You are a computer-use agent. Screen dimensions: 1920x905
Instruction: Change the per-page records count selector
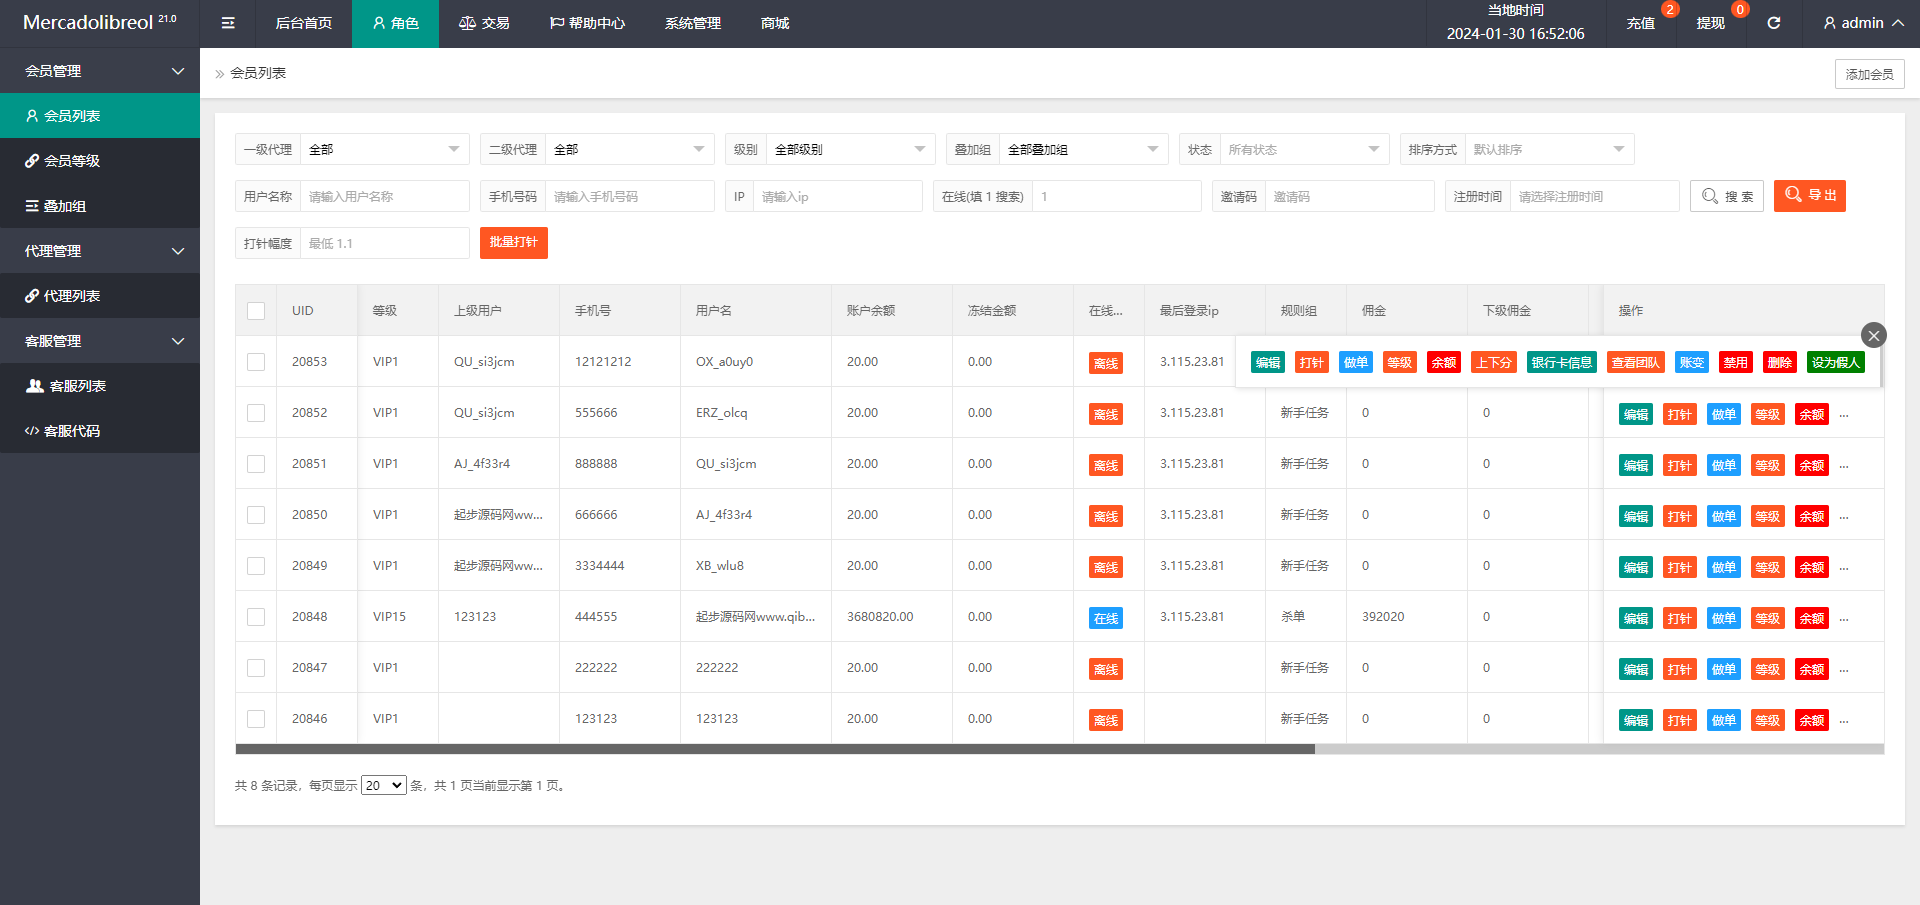click(x=383, y=785)
